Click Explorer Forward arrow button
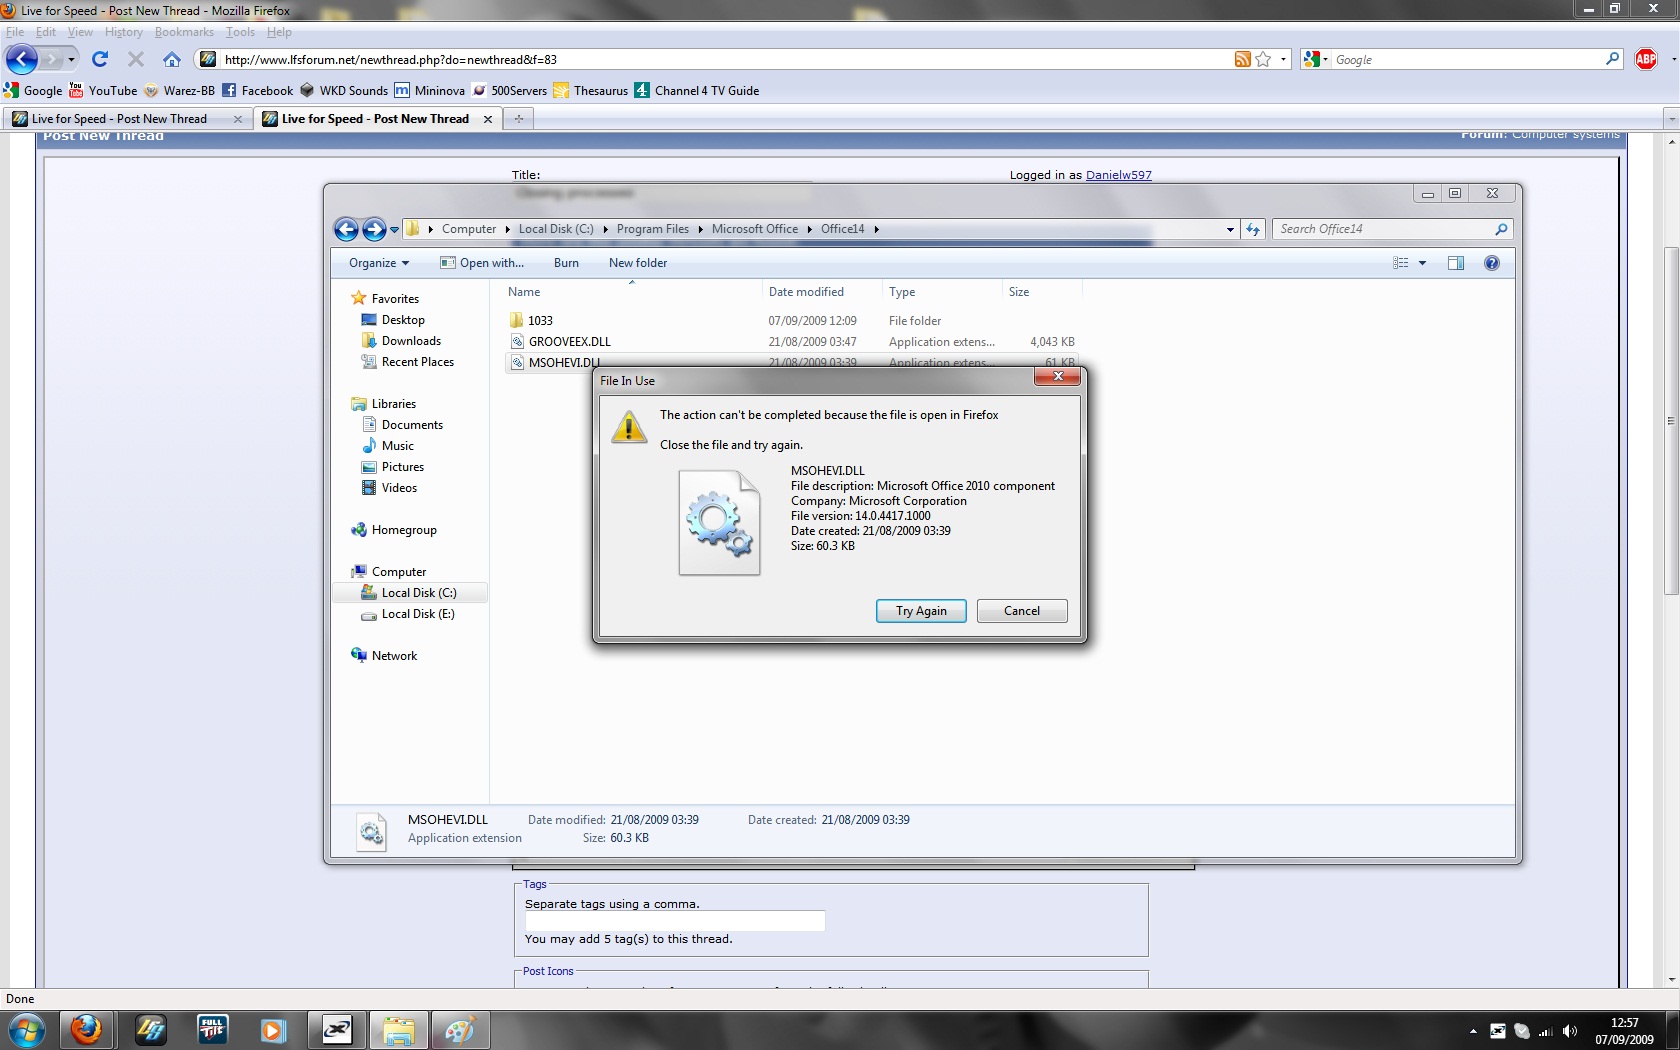Screen dimensions: 1680x1050 [x=374, y=230]
